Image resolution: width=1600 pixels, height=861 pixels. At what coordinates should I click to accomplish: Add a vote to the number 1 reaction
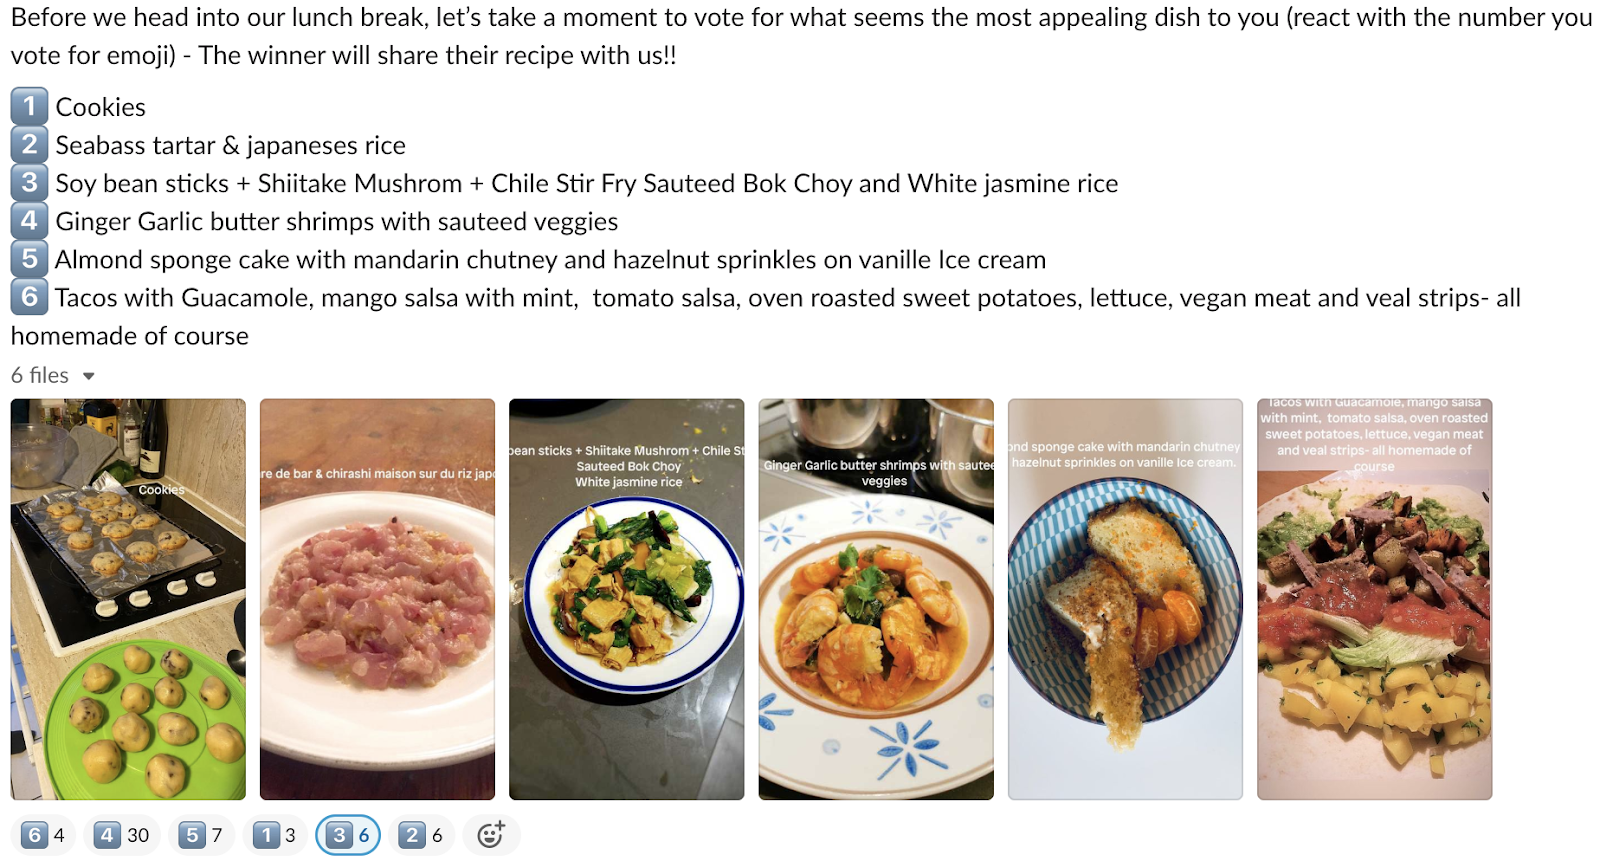coord(274,835)
